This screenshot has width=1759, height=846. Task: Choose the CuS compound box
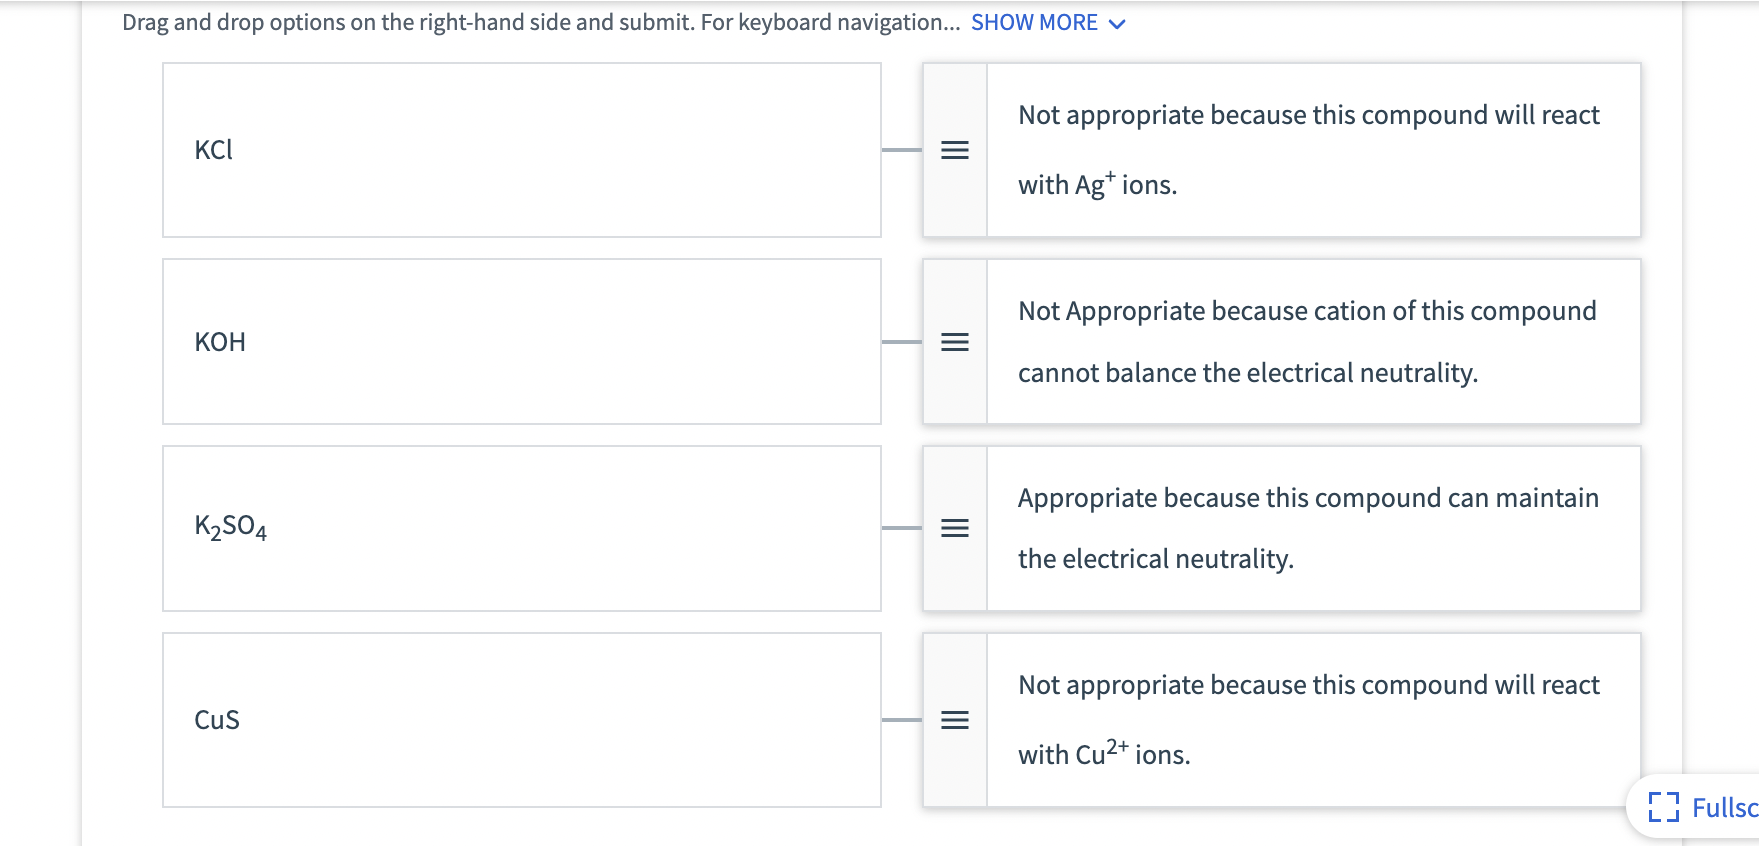coord(521,720)
